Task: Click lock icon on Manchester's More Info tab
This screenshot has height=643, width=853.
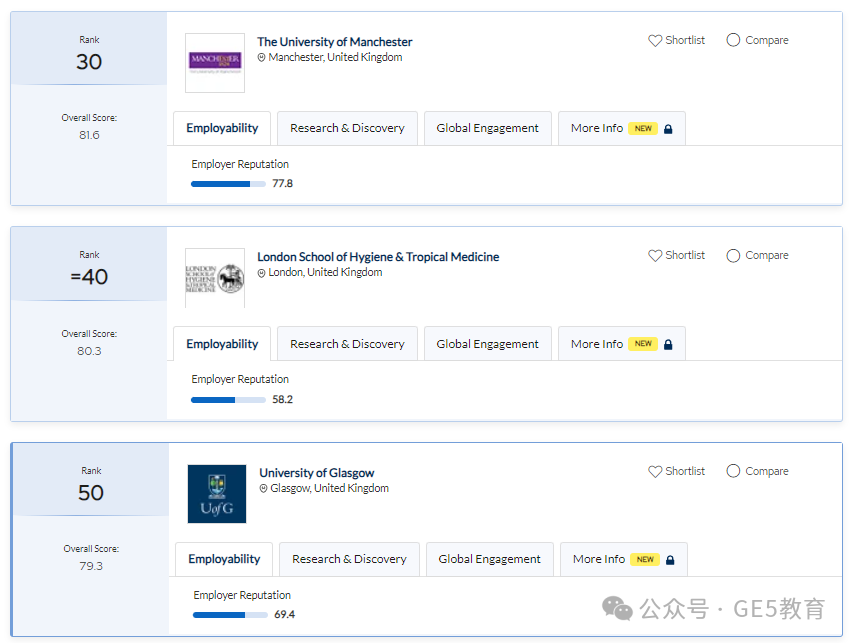Action: 668,129
